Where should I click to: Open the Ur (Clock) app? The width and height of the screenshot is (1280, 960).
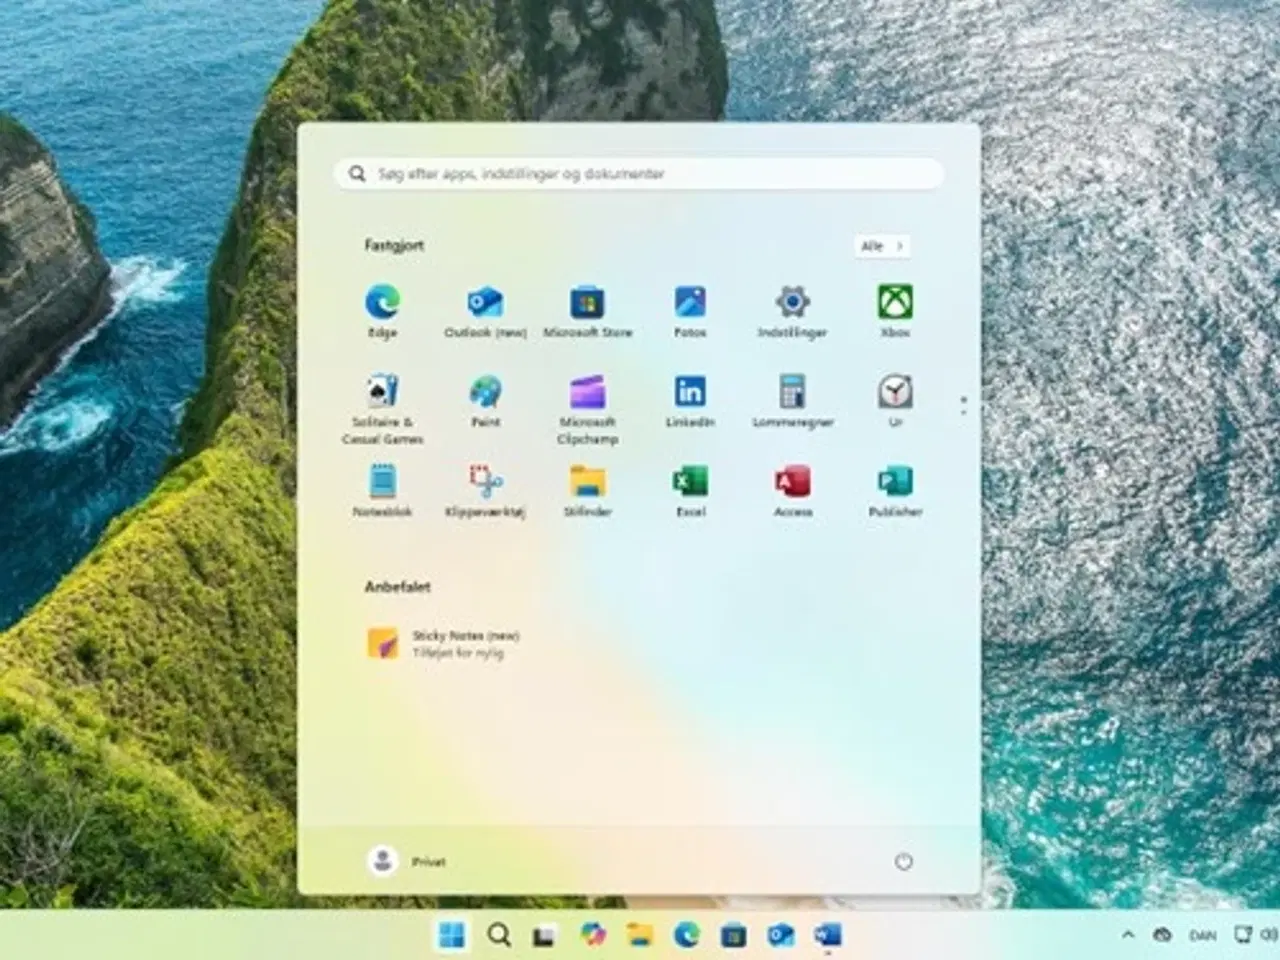(895, 400)
